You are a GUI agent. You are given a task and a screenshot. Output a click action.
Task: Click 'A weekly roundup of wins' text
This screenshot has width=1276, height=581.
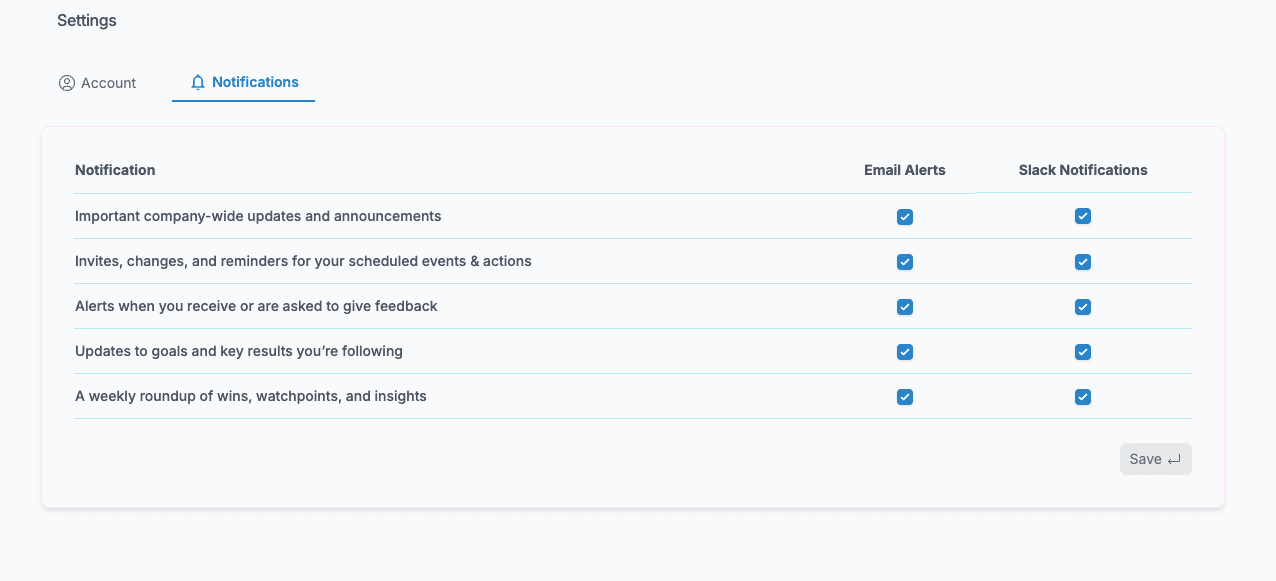click(251, 396)
